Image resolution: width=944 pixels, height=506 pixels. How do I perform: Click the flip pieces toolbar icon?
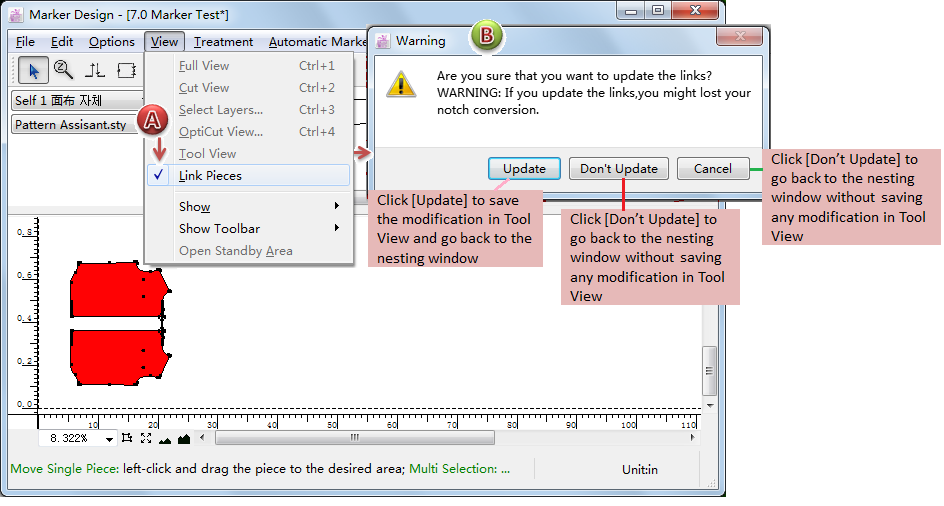pyautogui.click(x=95, y=70)
